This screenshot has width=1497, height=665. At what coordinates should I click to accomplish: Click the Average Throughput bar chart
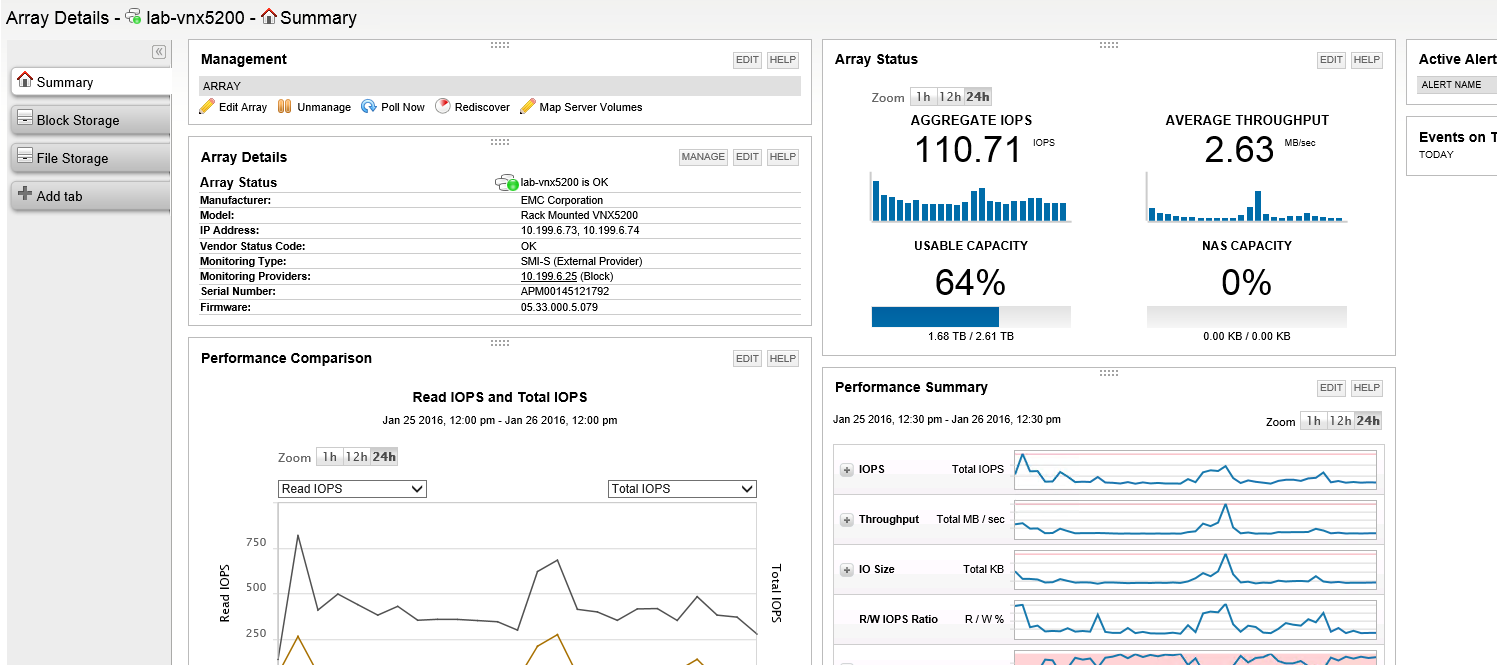pyautogui.click(x=1246, y=198)
